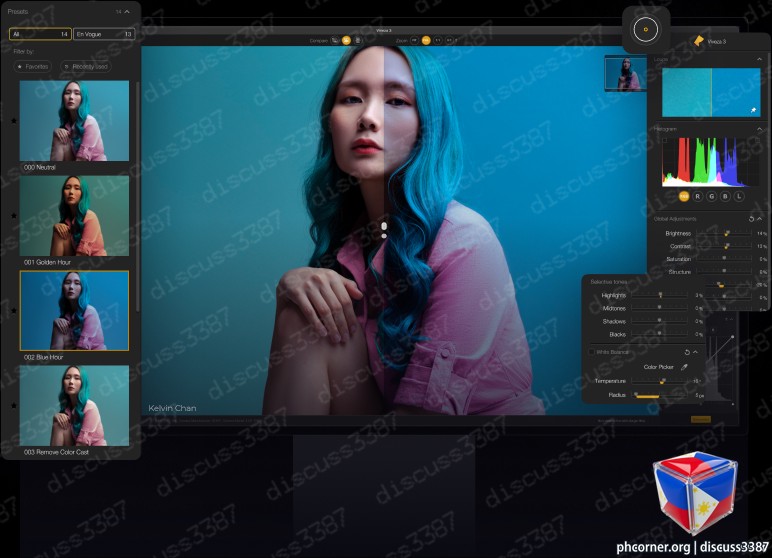Click the third Compare mode icon

tap(358, 40)
